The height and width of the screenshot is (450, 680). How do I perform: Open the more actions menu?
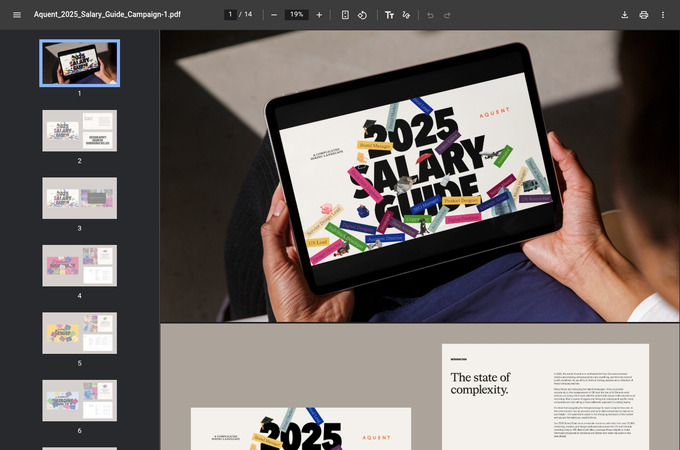pos(663,15)
